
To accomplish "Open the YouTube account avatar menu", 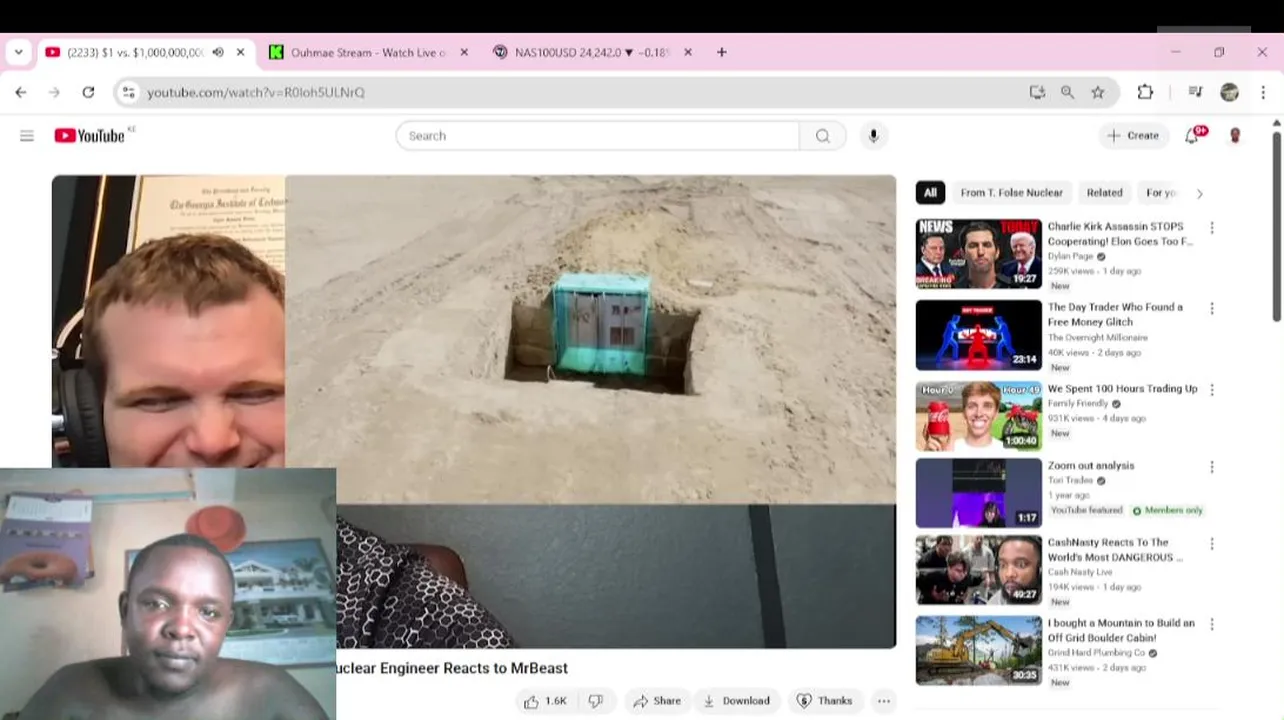I will (1235, 136).
